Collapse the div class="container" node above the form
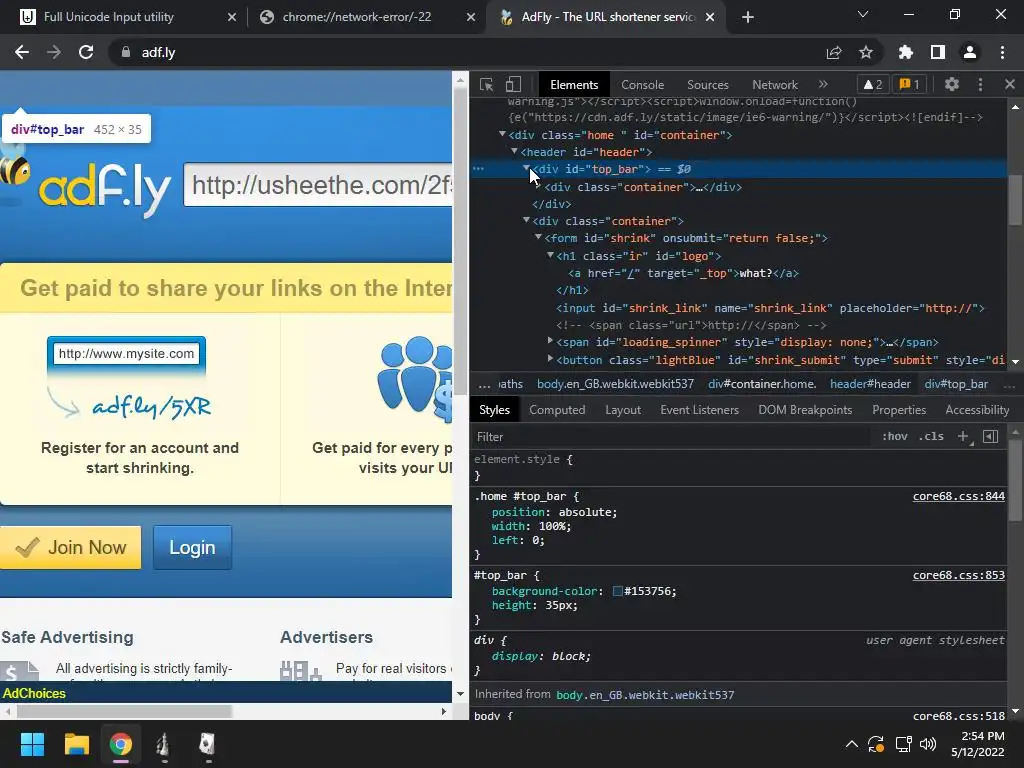The image size is (1024, 768). (x=526, y=220)
